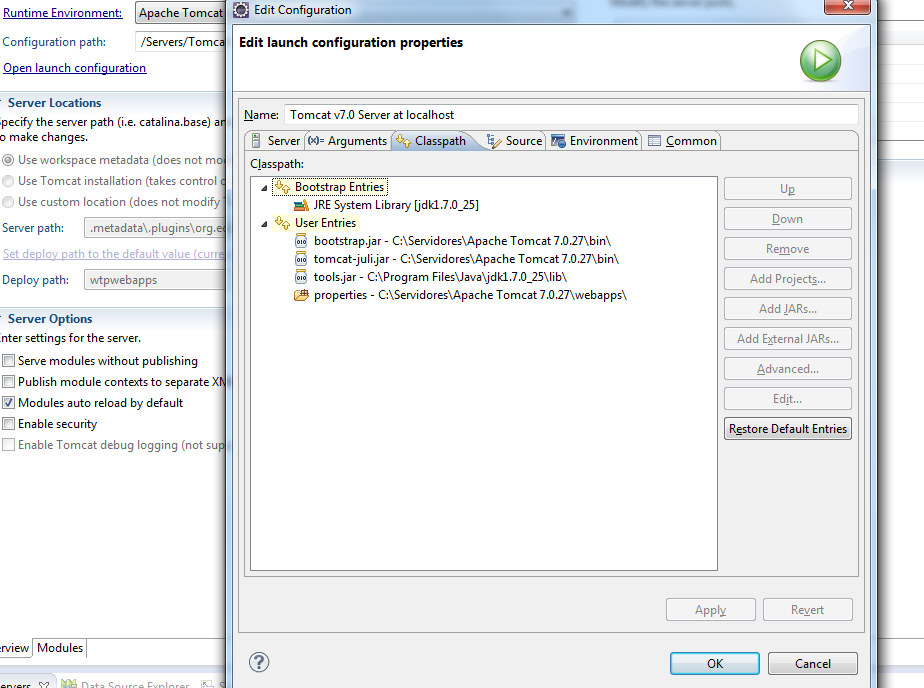Image resolution: width=924 pixels, height=688 pixels.
Task: Select the JRE System Library entry
Action: (395, 205)
